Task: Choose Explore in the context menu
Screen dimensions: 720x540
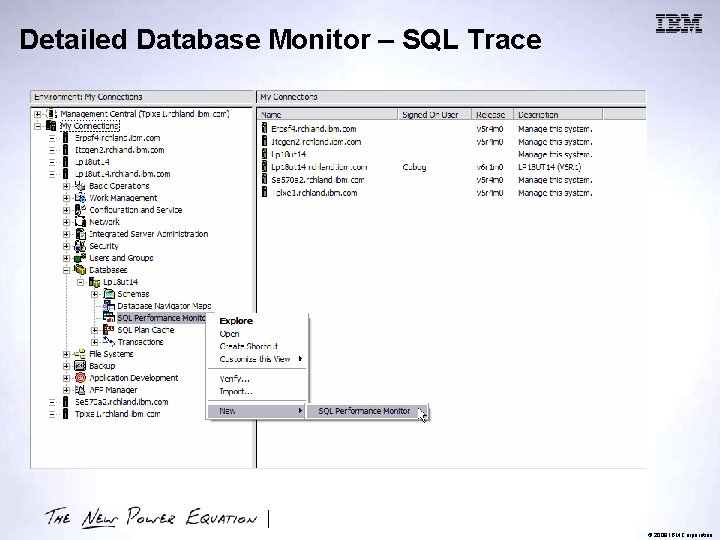Action: point(257,321)
